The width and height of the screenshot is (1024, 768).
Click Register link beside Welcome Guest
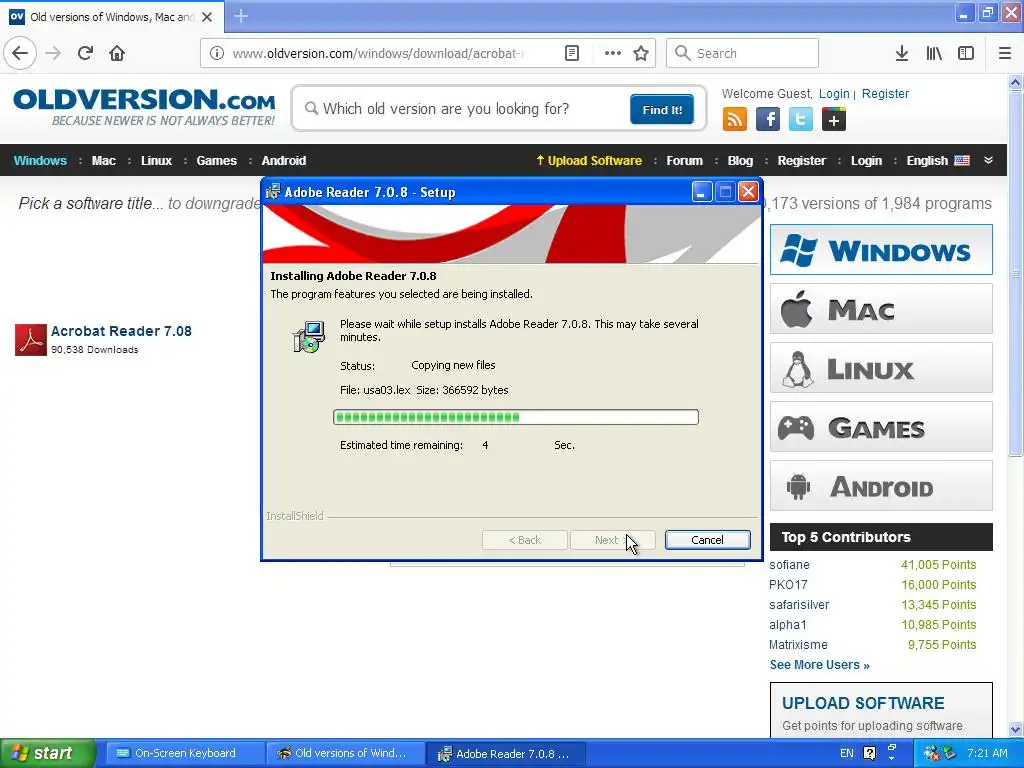pos(885,93)
